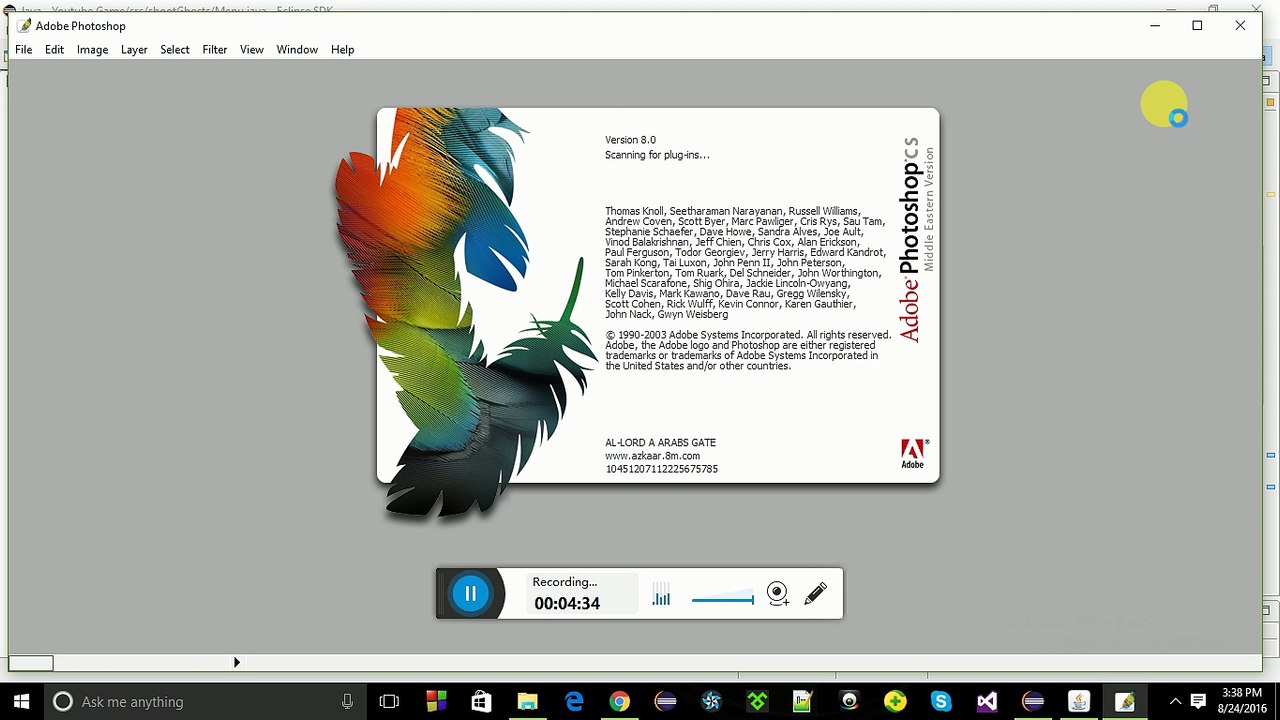Minimize the Adobe Photoshop window
This screenshot has width=1280, height=720.
click(x=1155, y=26)
